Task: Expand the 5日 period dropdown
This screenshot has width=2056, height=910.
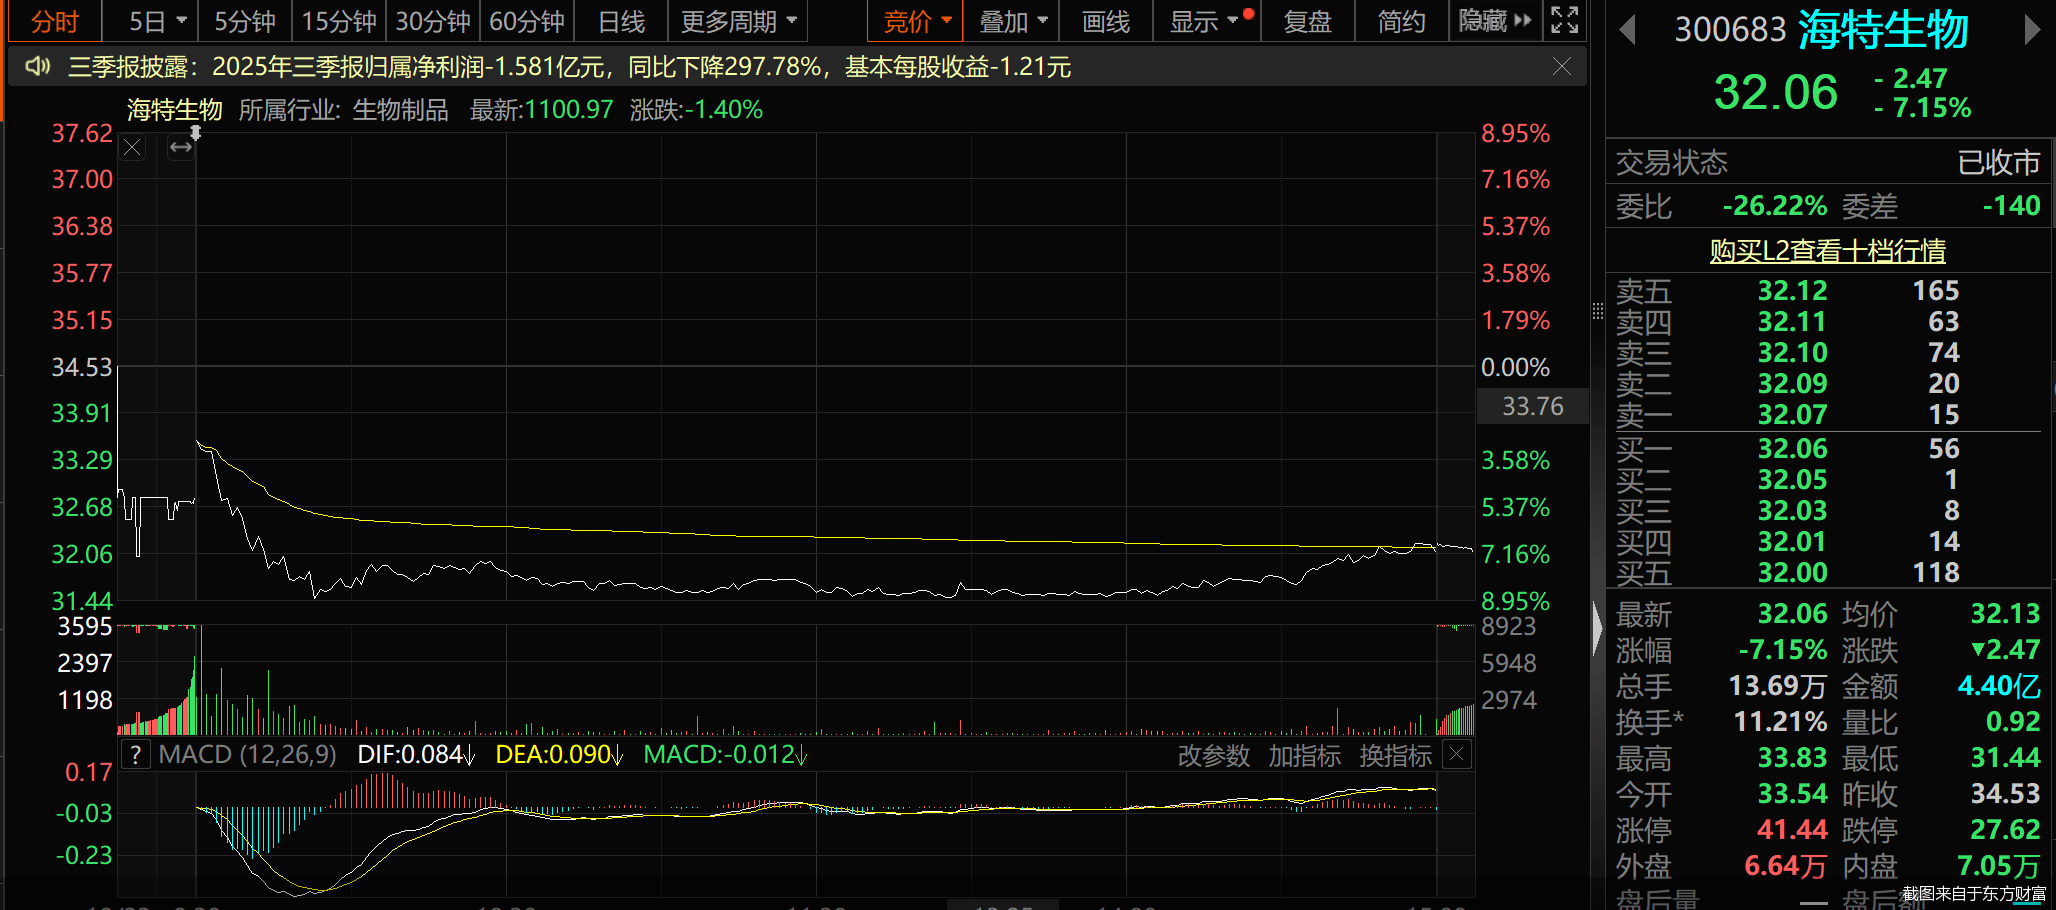Action: (x=158, y=21)
